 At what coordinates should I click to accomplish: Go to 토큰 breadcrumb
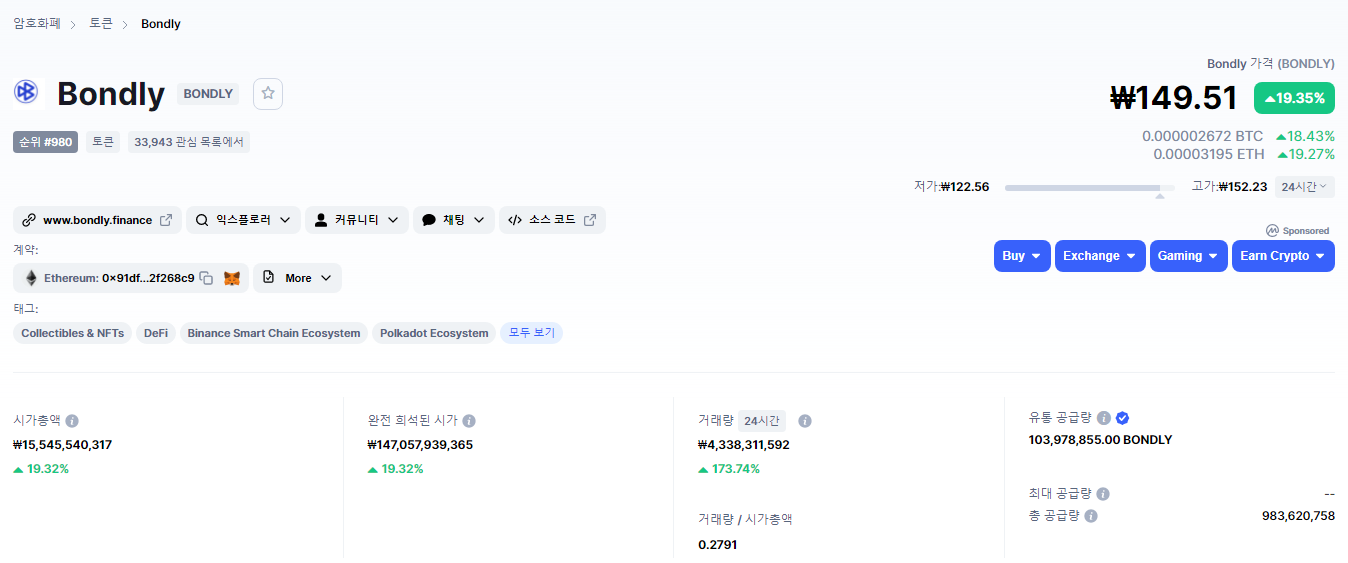coord(101,23)
